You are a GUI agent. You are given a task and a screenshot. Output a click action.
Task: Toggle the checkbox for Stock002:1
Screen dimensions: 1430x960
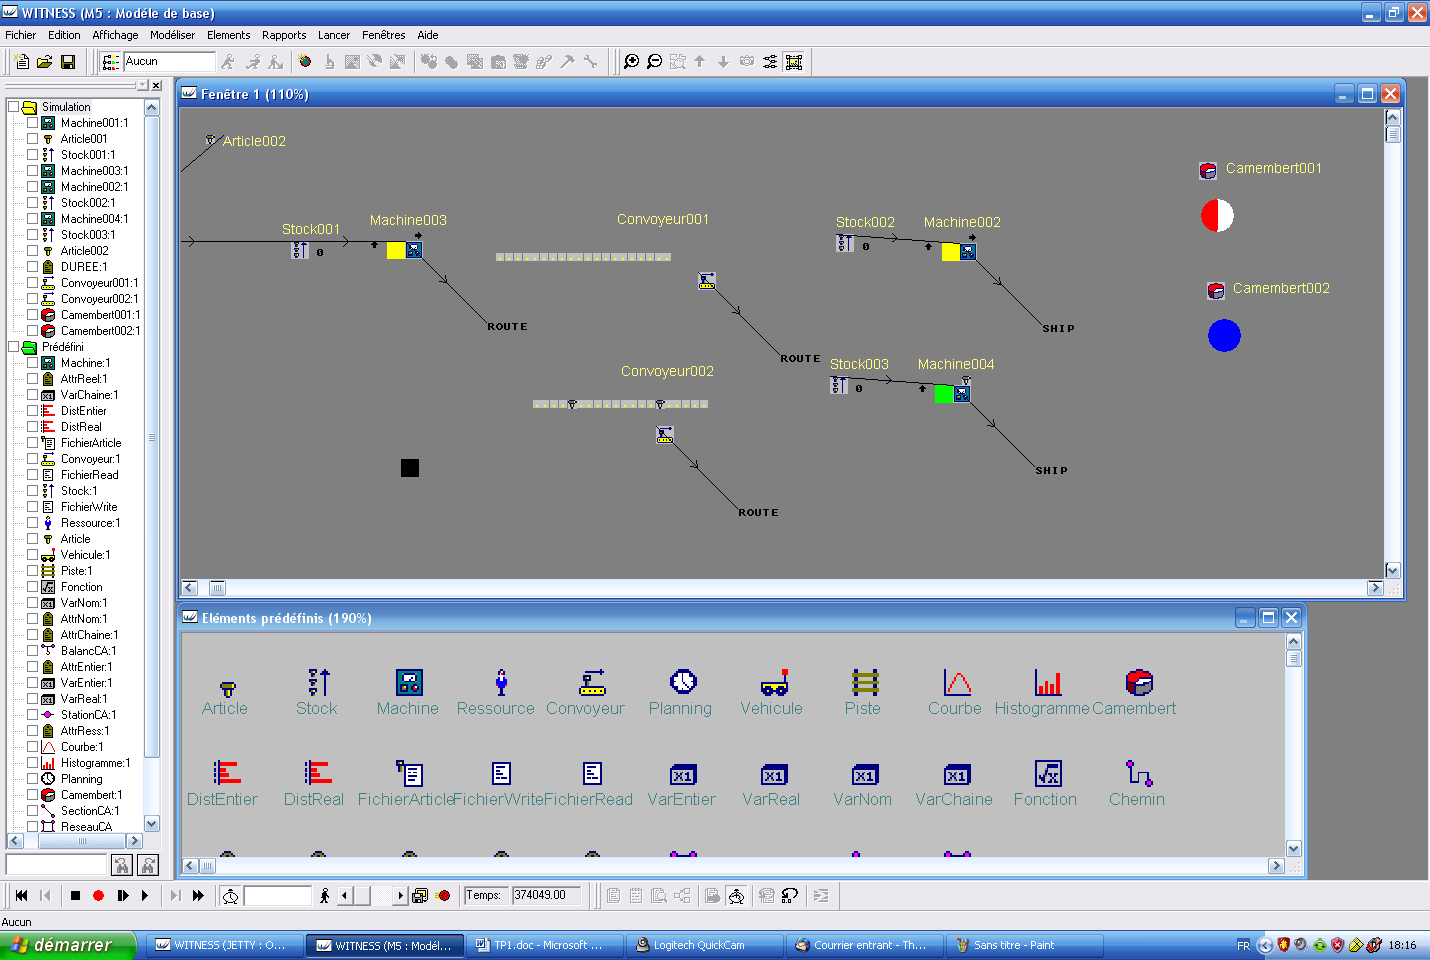click(x=32, y=203)
